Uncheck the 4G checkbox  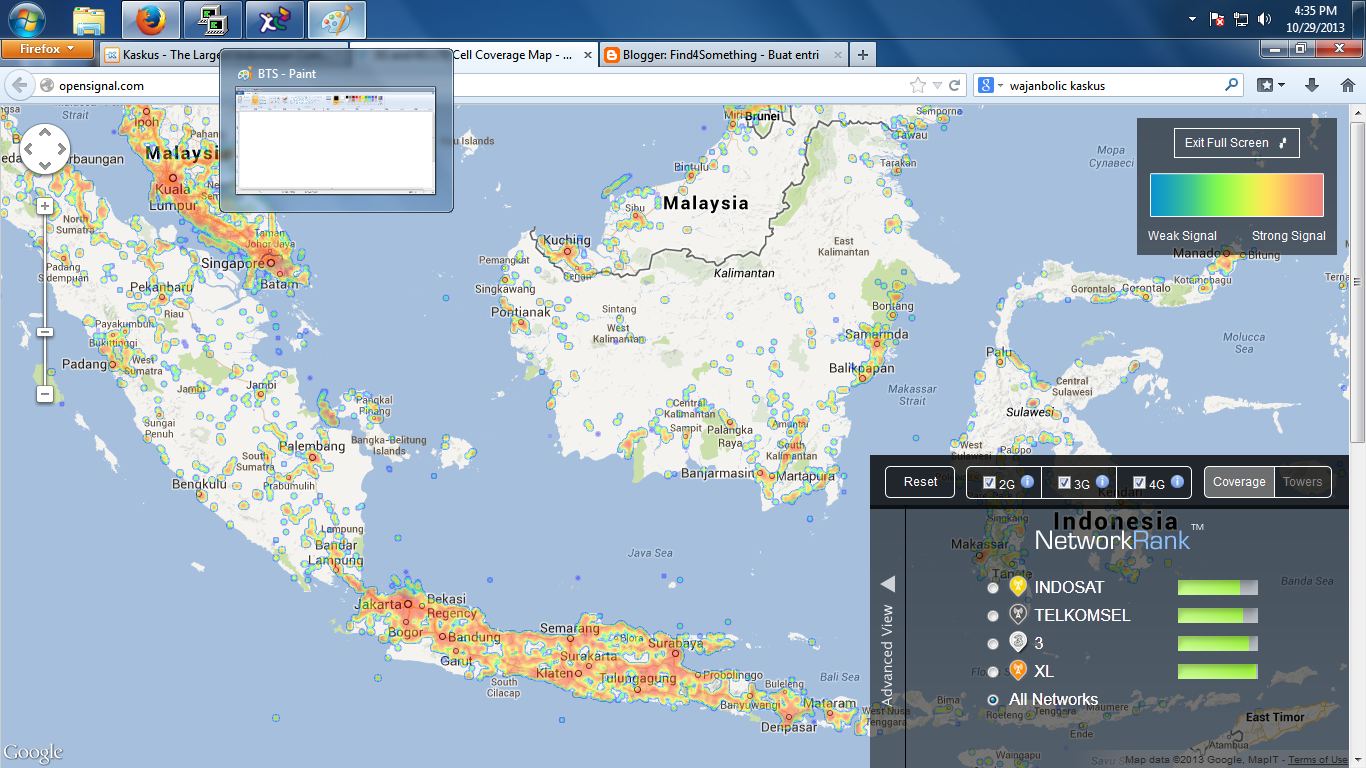coord(1139,483)
